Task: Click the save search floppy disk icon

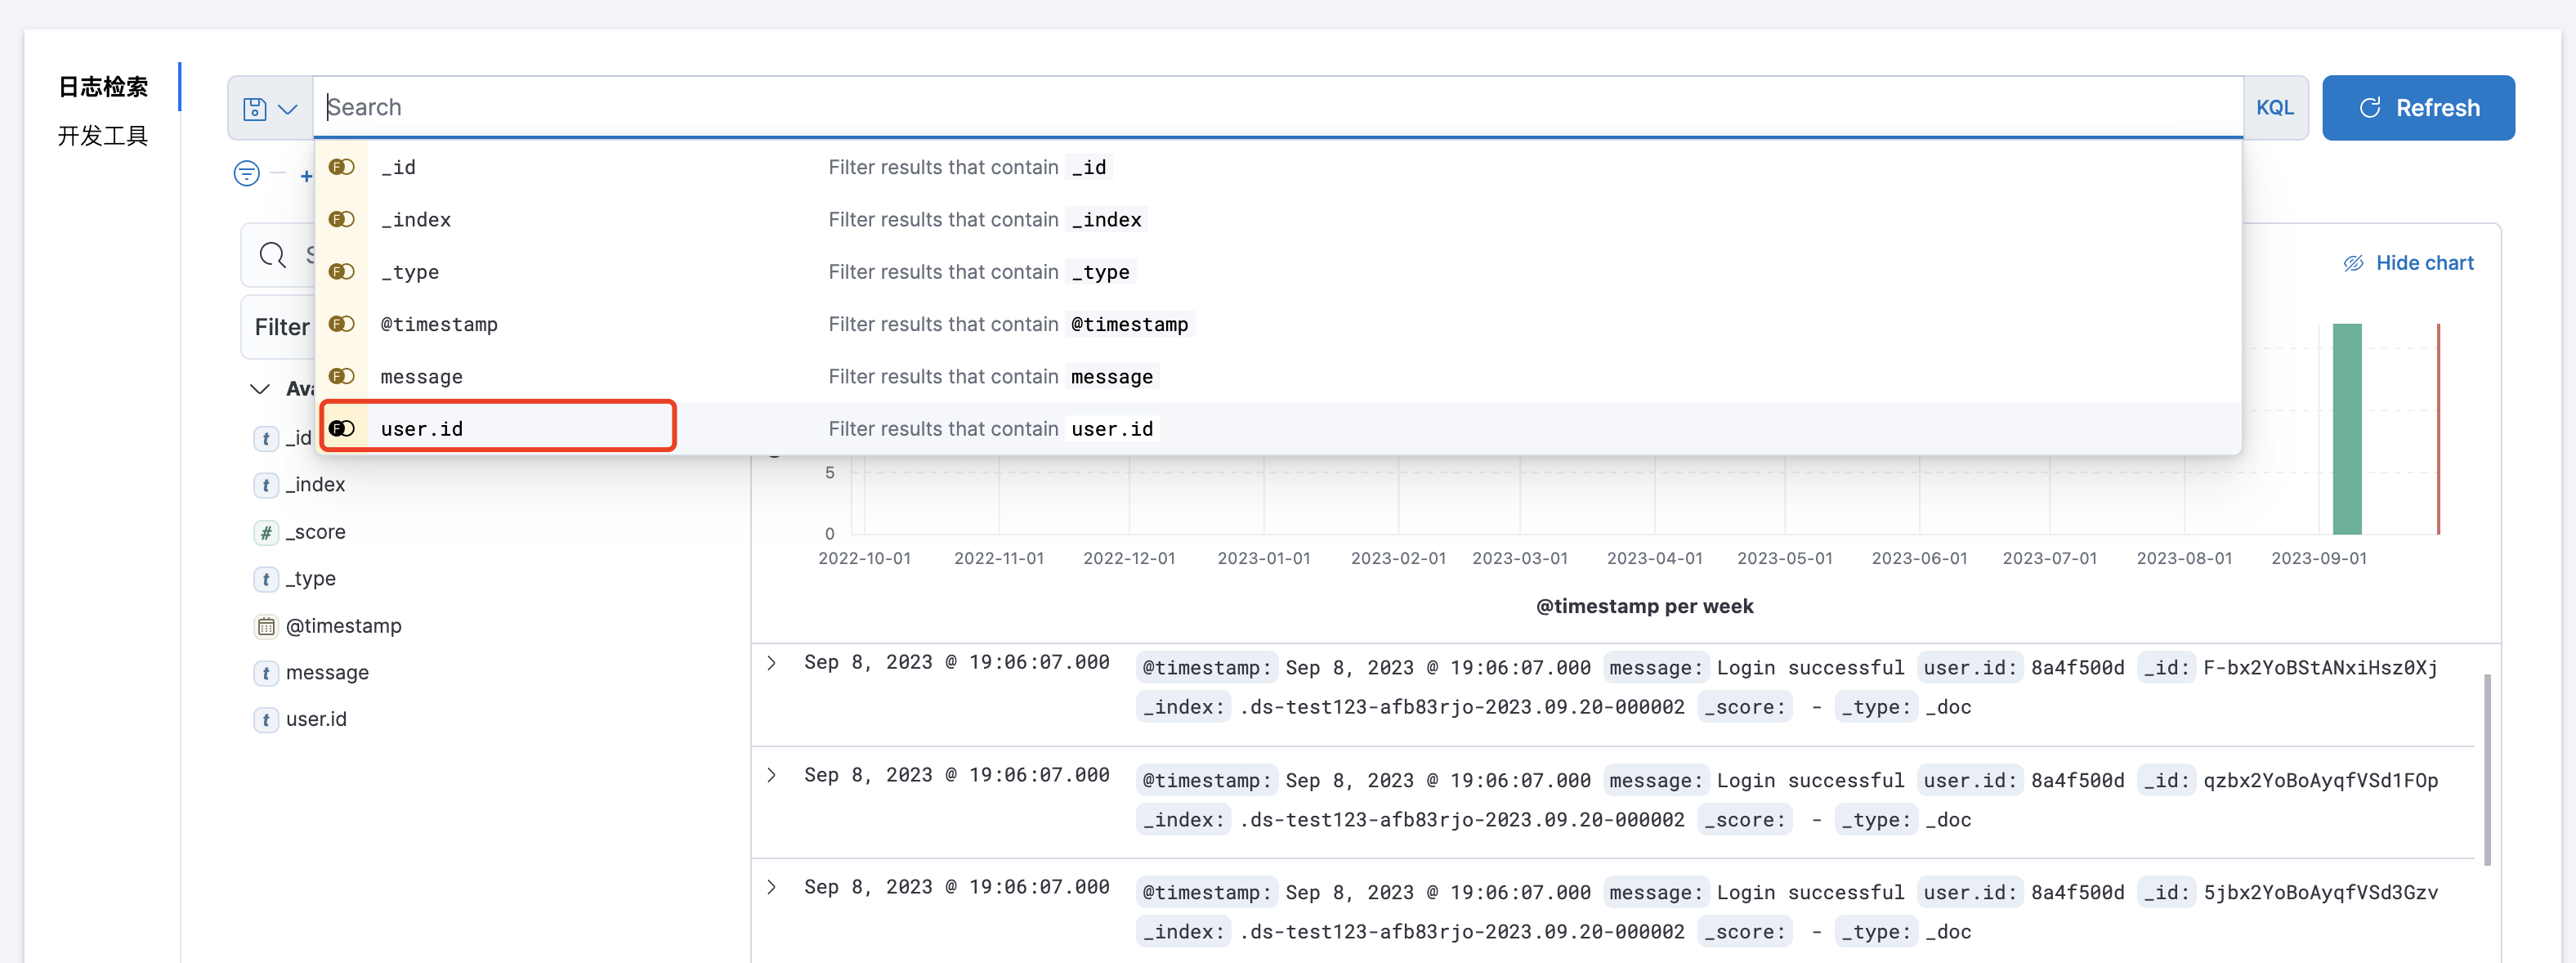Action: click(x=254, y=108)
